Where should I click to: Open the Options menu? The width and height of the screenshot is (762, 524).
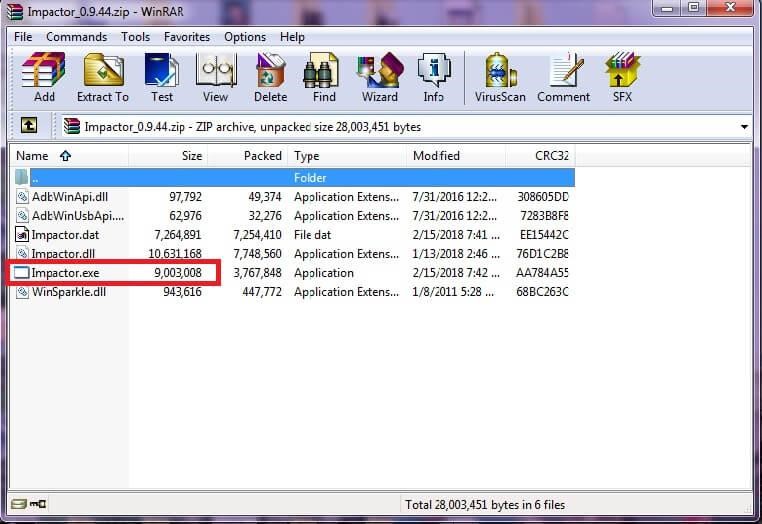(x=244, y=37)
